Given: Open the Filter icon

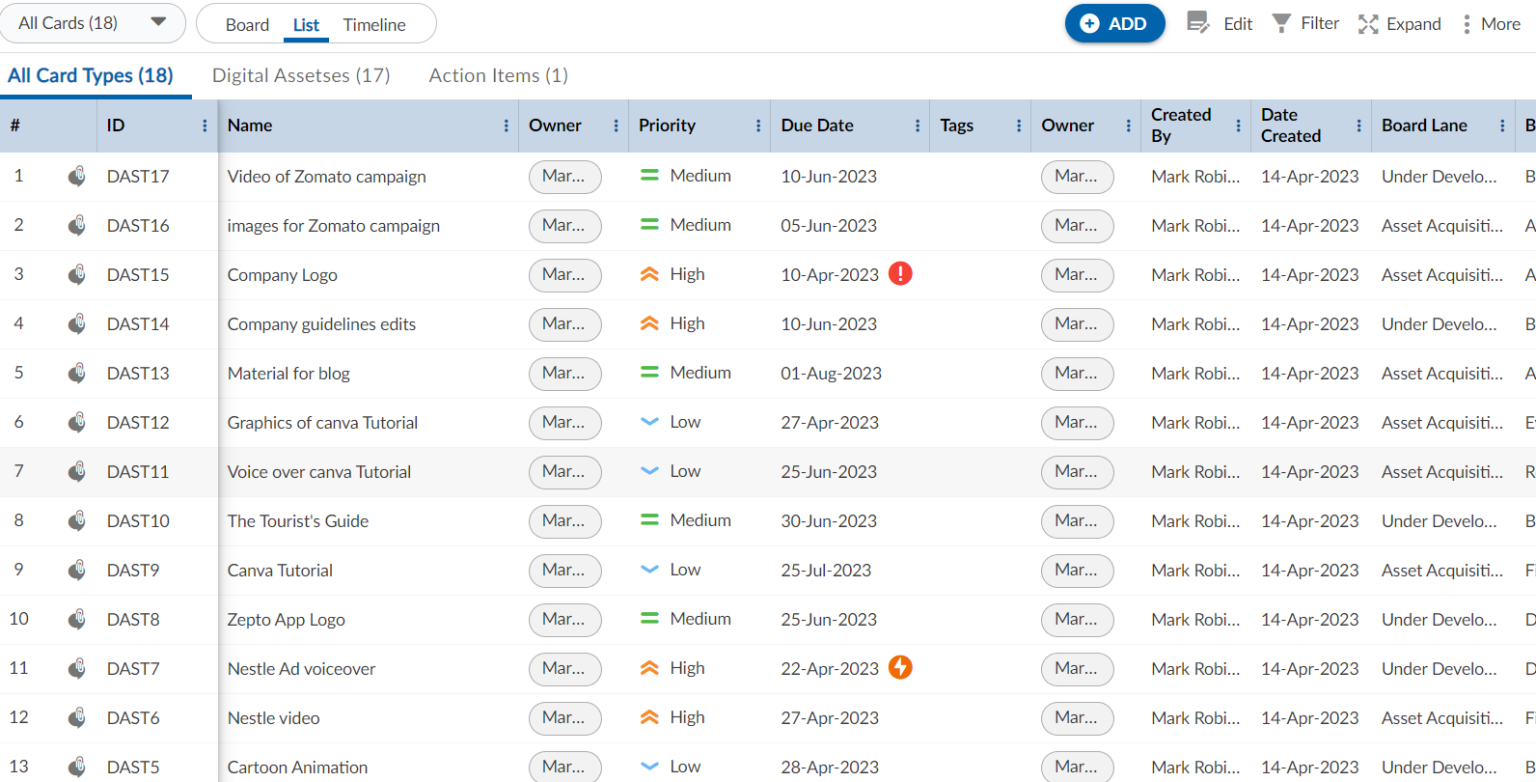Looking at the screenshot, I should point(1281,23).
